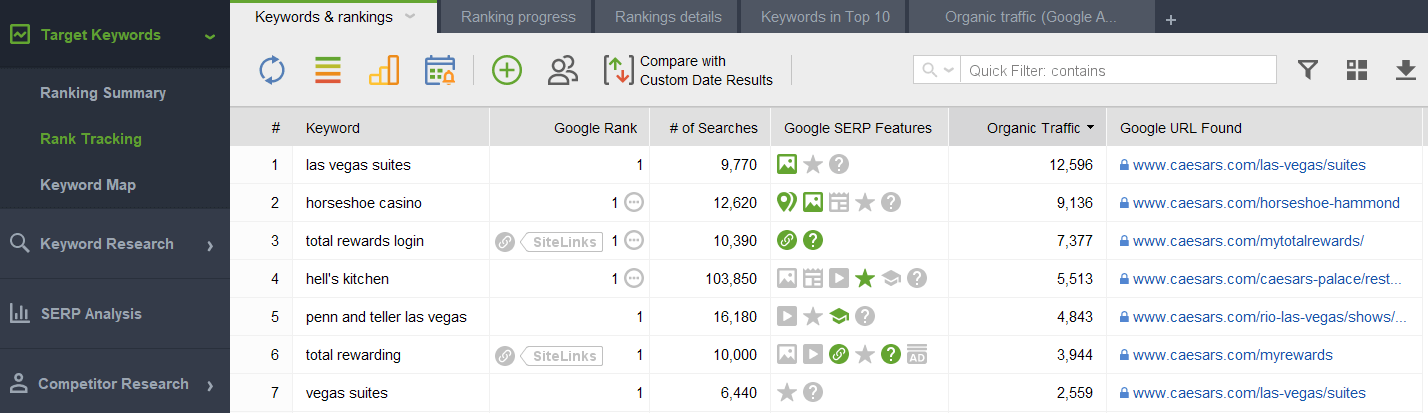Click the refresh rankings icon
Screen dimensions: 1428x413
point(272,70)
